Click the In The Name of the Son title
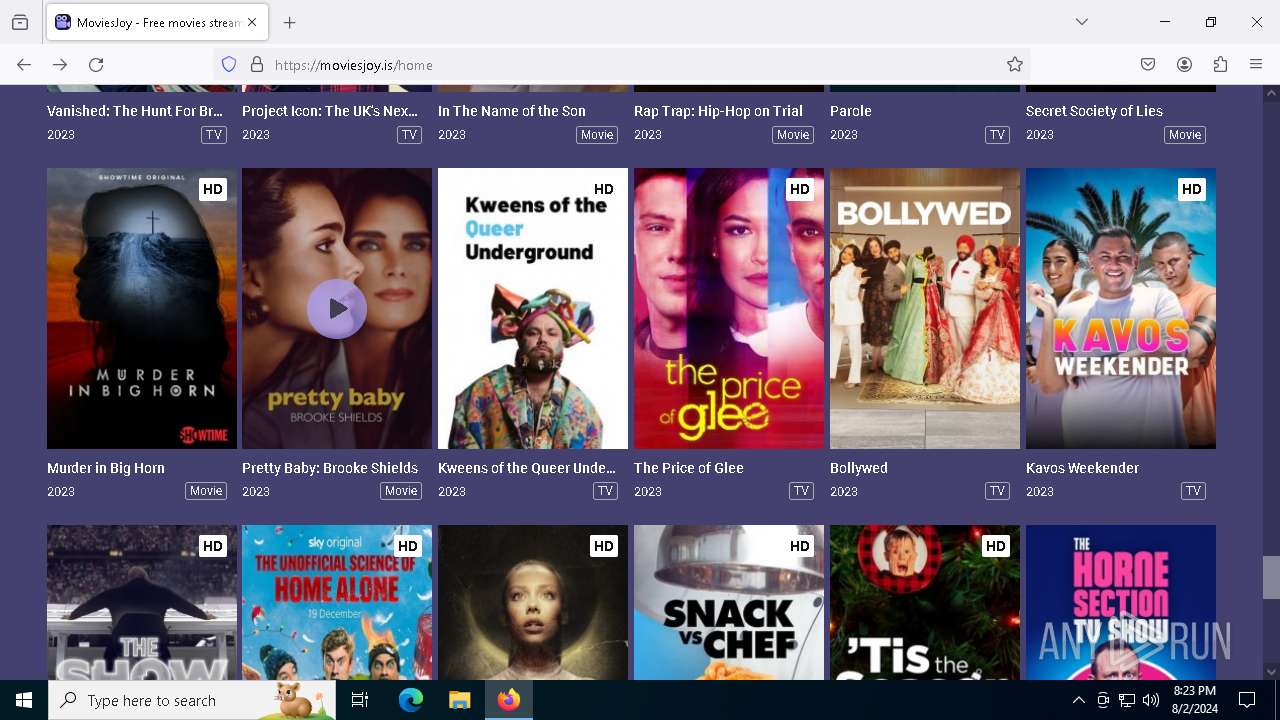Image resolution: width=1280 pixels, height=720 pixels. point(512,111)
